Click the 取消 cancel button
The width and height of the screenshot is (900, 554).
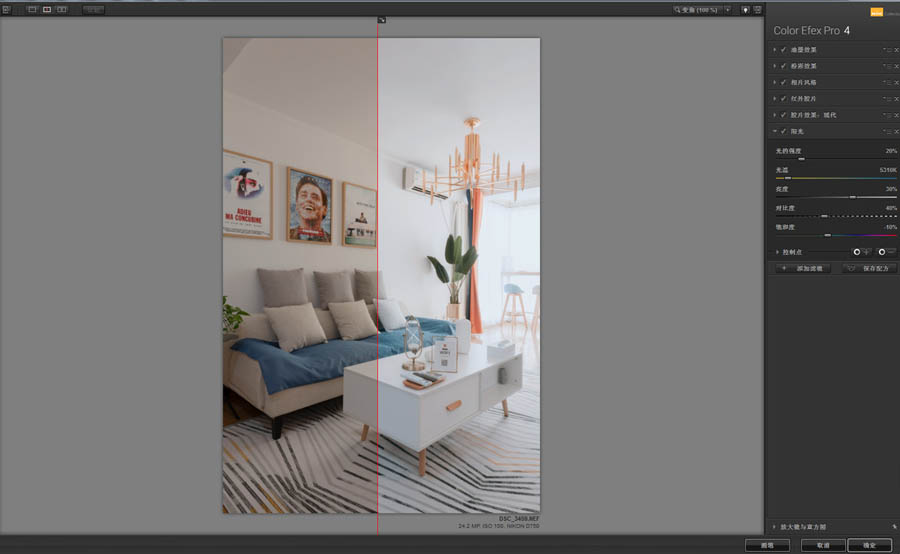pyautogui.click(x=823, y=545)
